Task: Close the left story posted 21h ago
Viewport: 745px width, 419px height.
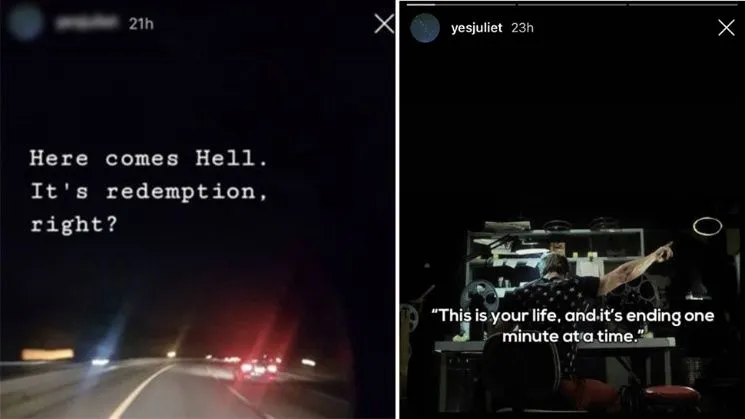Action: pos(383,24)
